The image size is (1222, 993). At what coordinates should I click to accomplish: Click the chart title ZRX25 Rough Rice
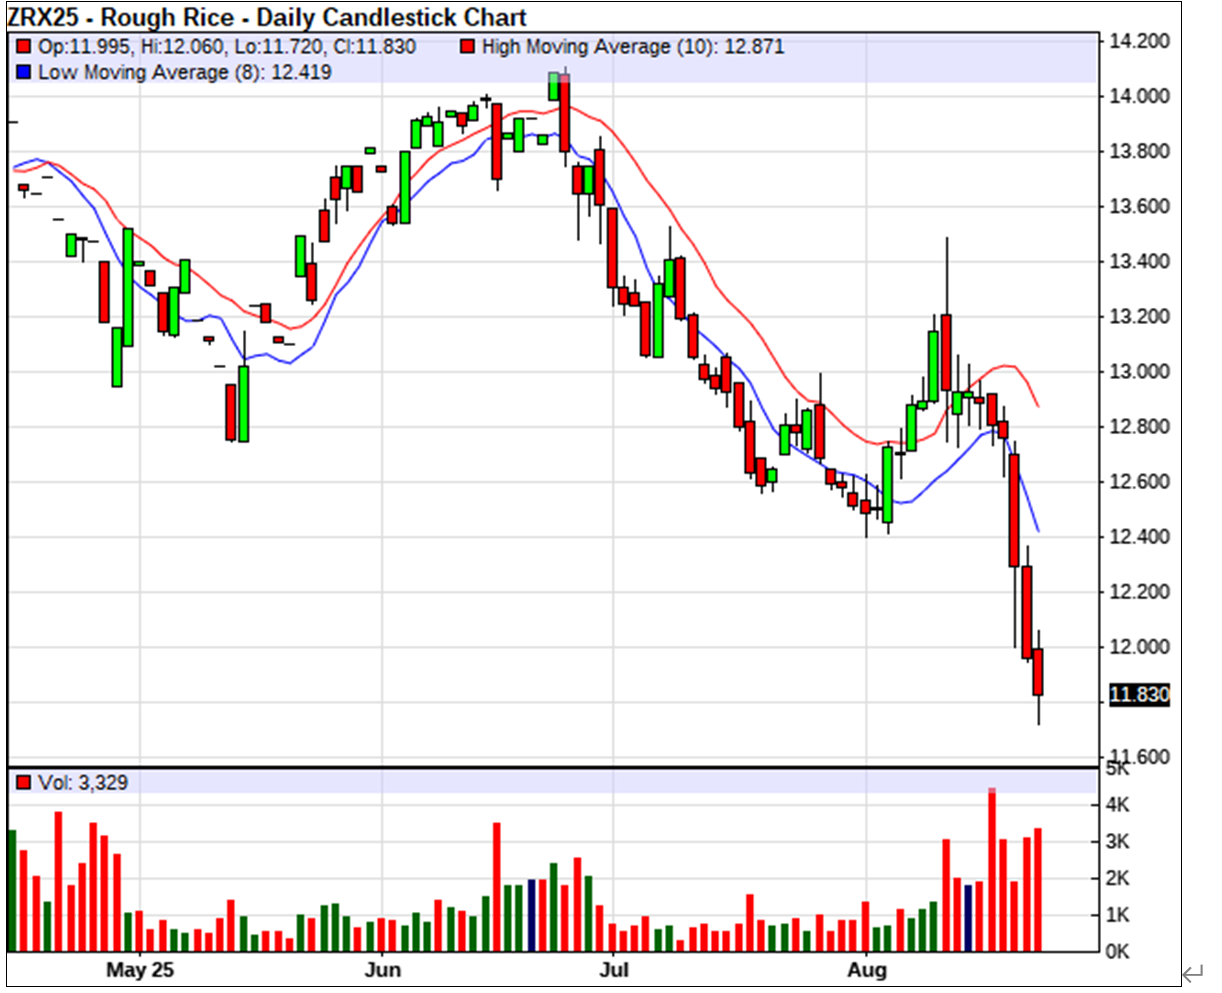267,18
